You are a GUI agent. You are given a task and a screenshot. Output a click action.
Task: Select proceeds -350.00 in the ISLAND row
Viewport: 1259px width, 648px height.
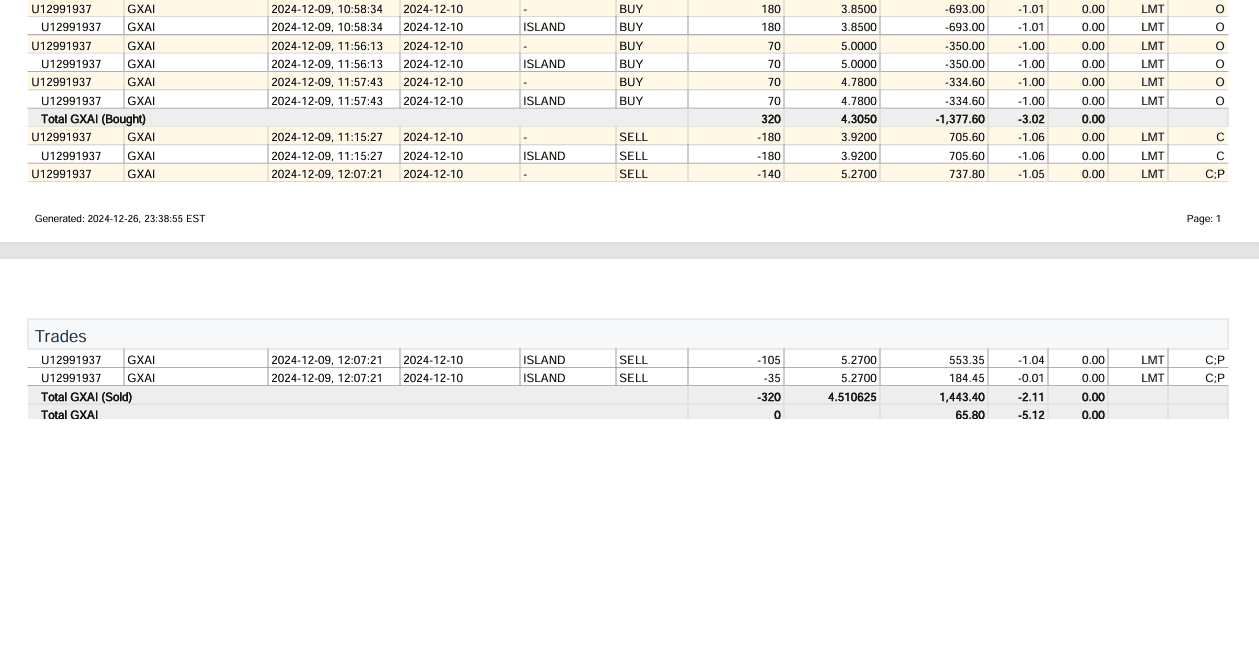965,64
